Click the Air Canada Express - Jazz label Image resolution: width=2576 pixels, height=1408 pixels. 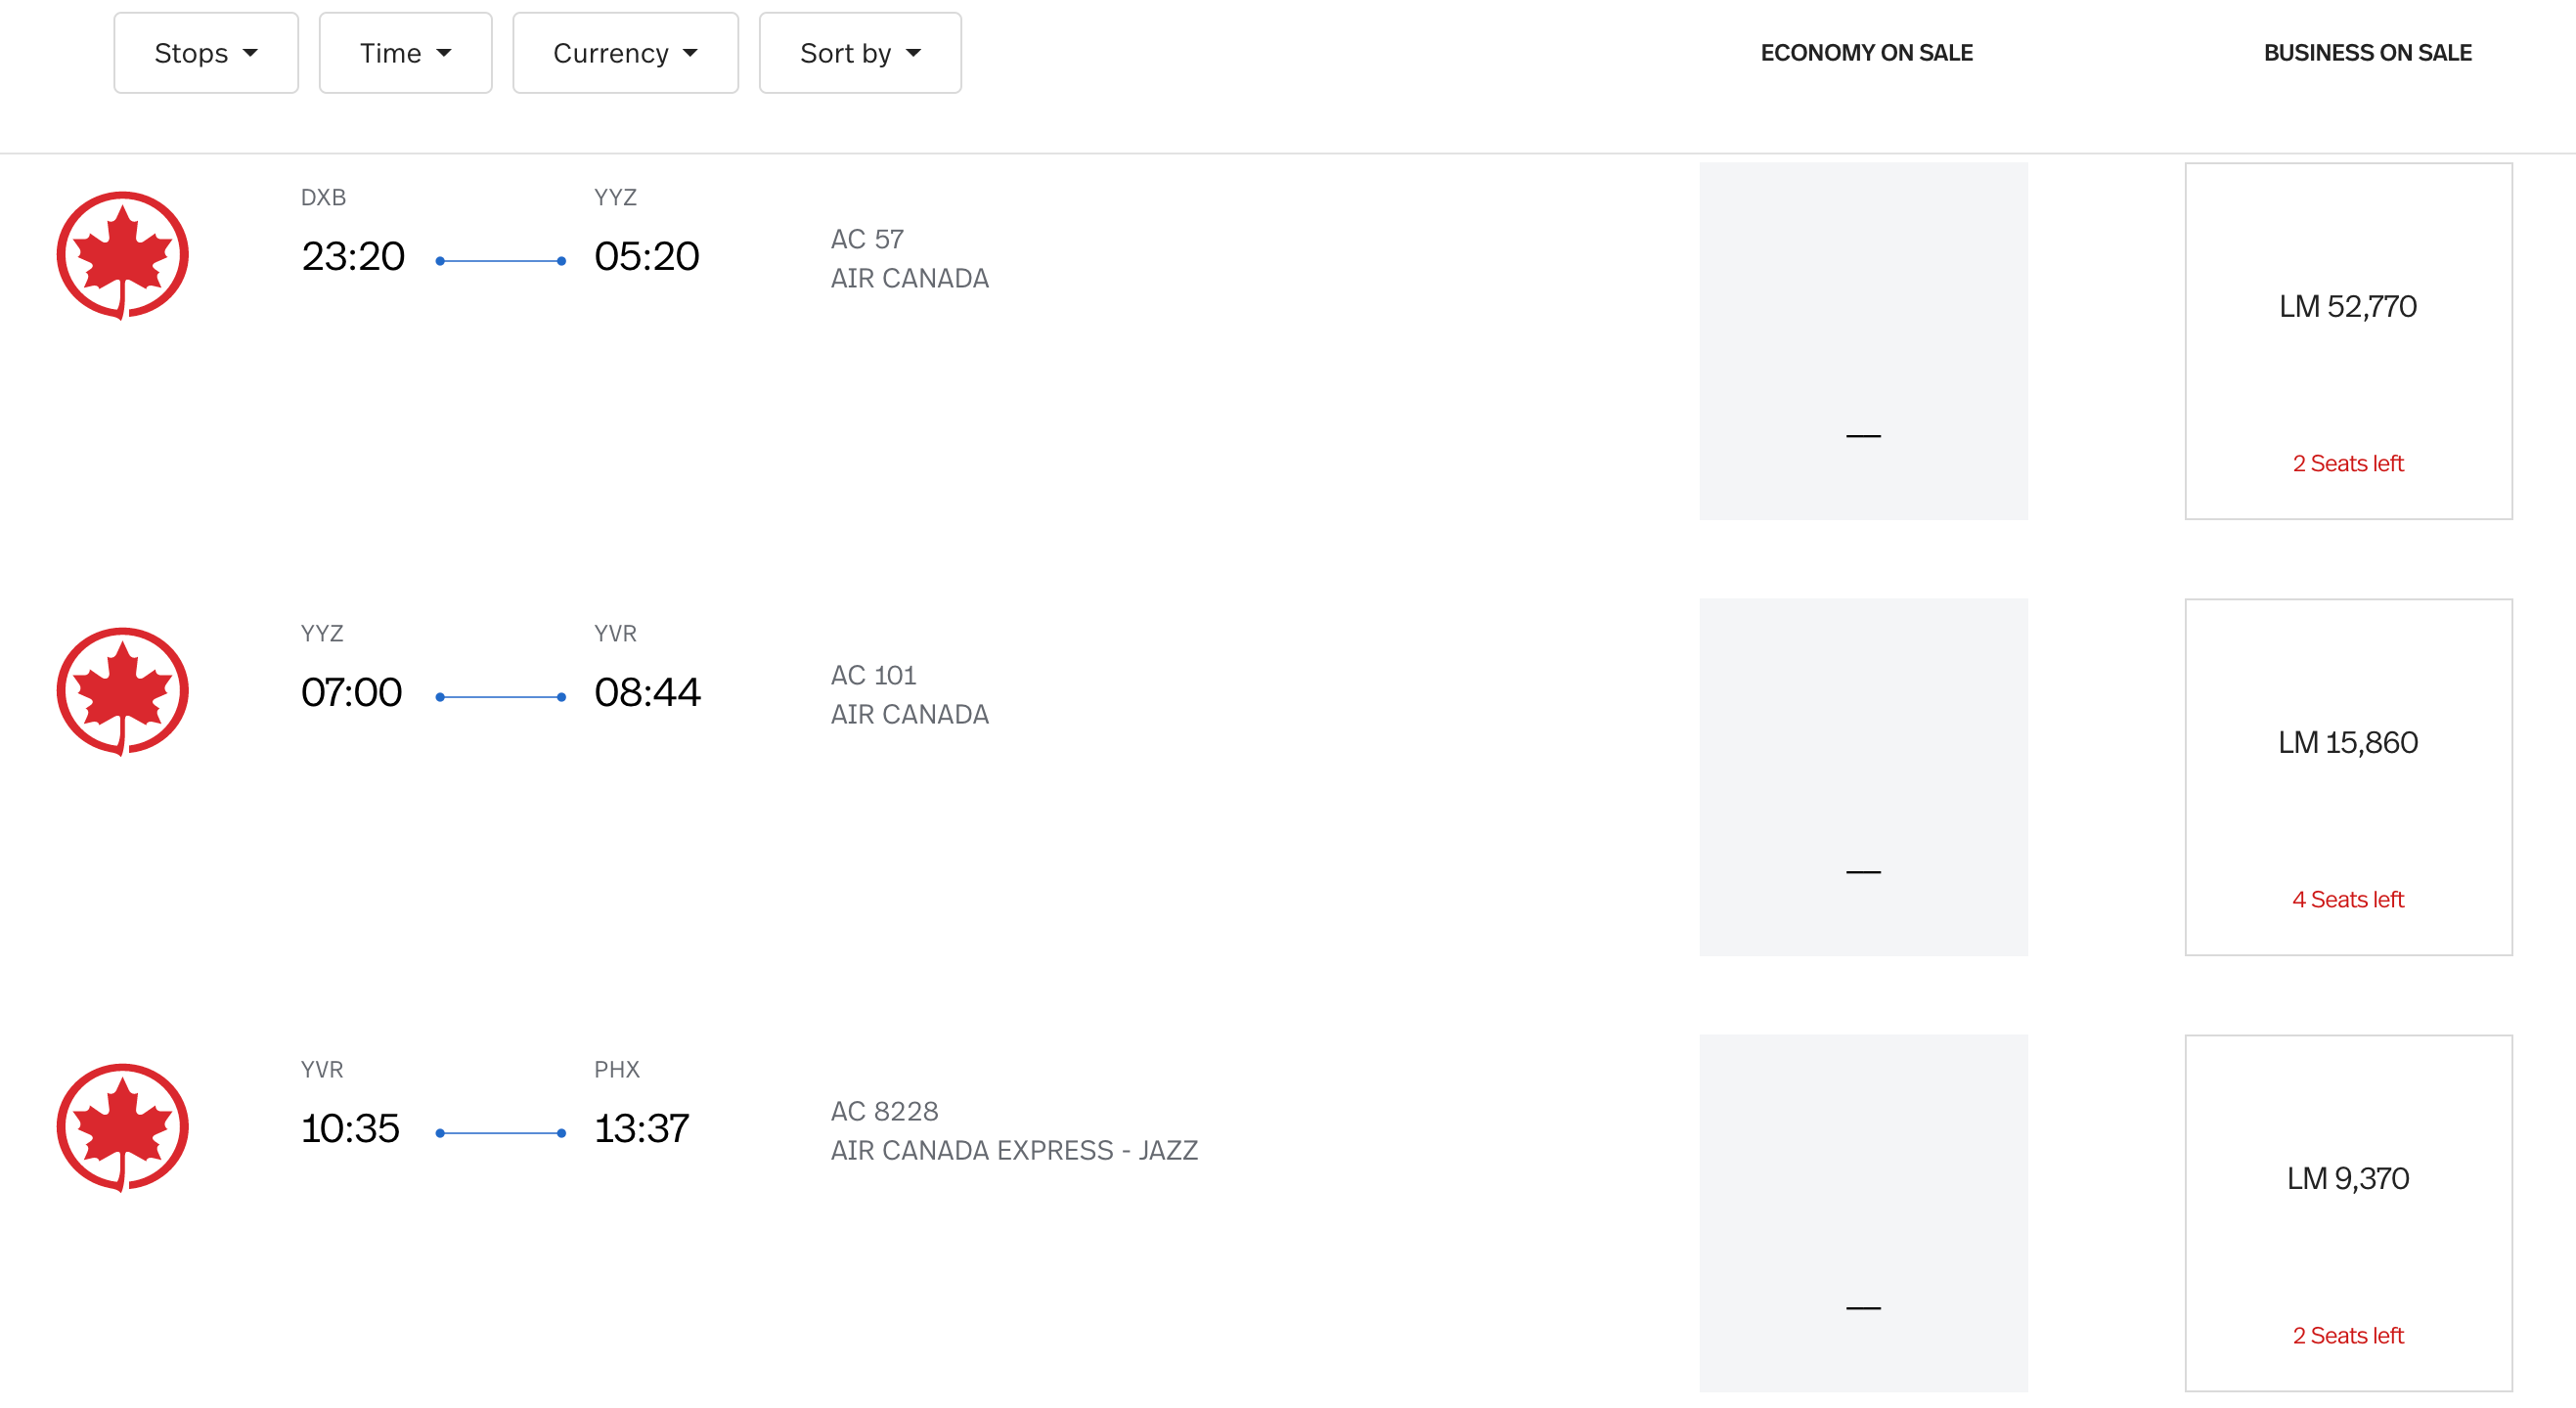(x=1014, y=1150)
